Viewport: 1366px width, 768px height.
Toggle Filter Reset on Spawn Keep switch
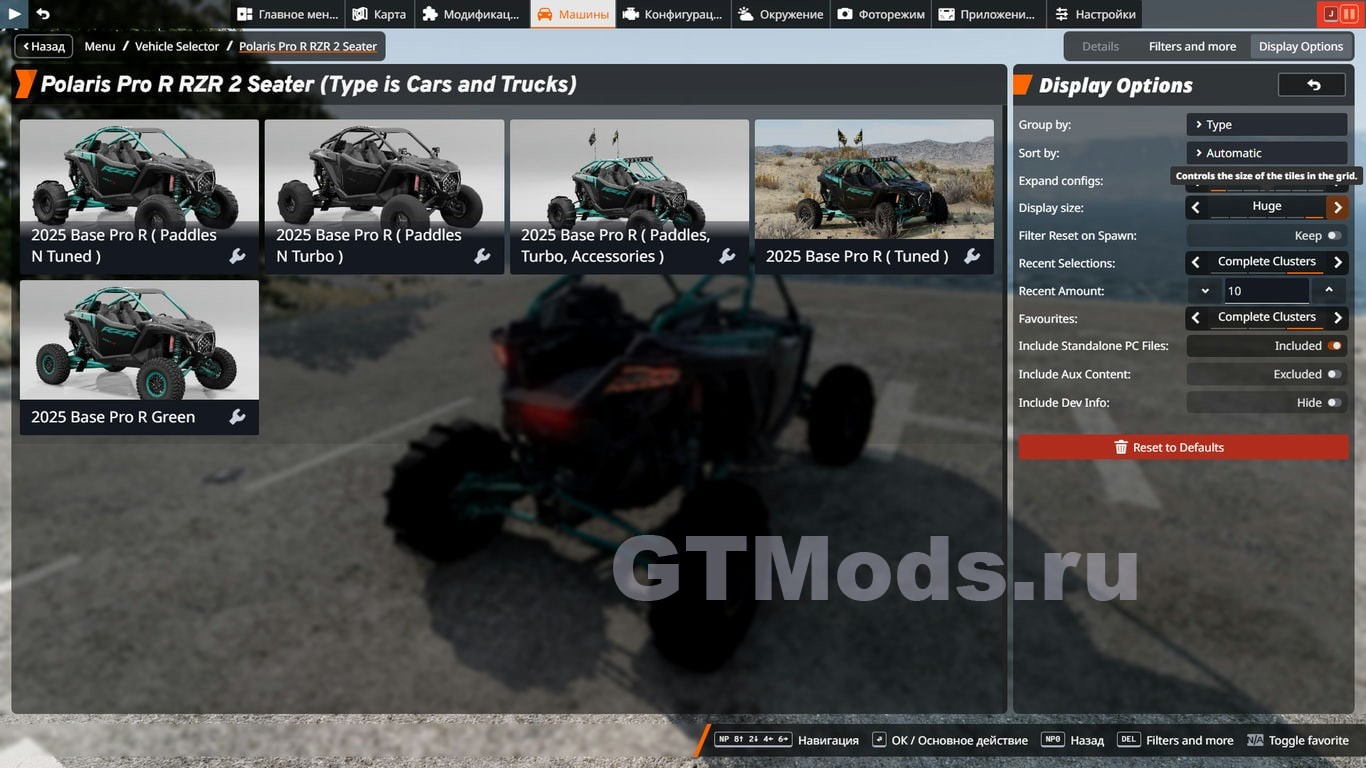(1333, 236)
